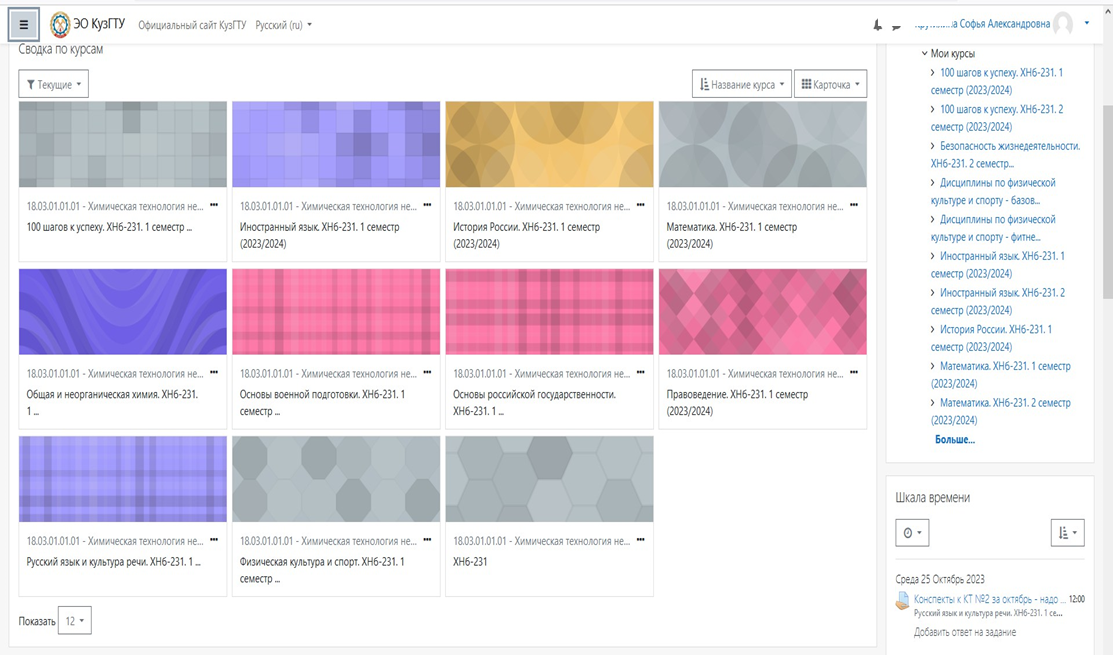
Task: Select 100 шагов к успеху 1 семестр in sidebar
Action: (997, 81)
